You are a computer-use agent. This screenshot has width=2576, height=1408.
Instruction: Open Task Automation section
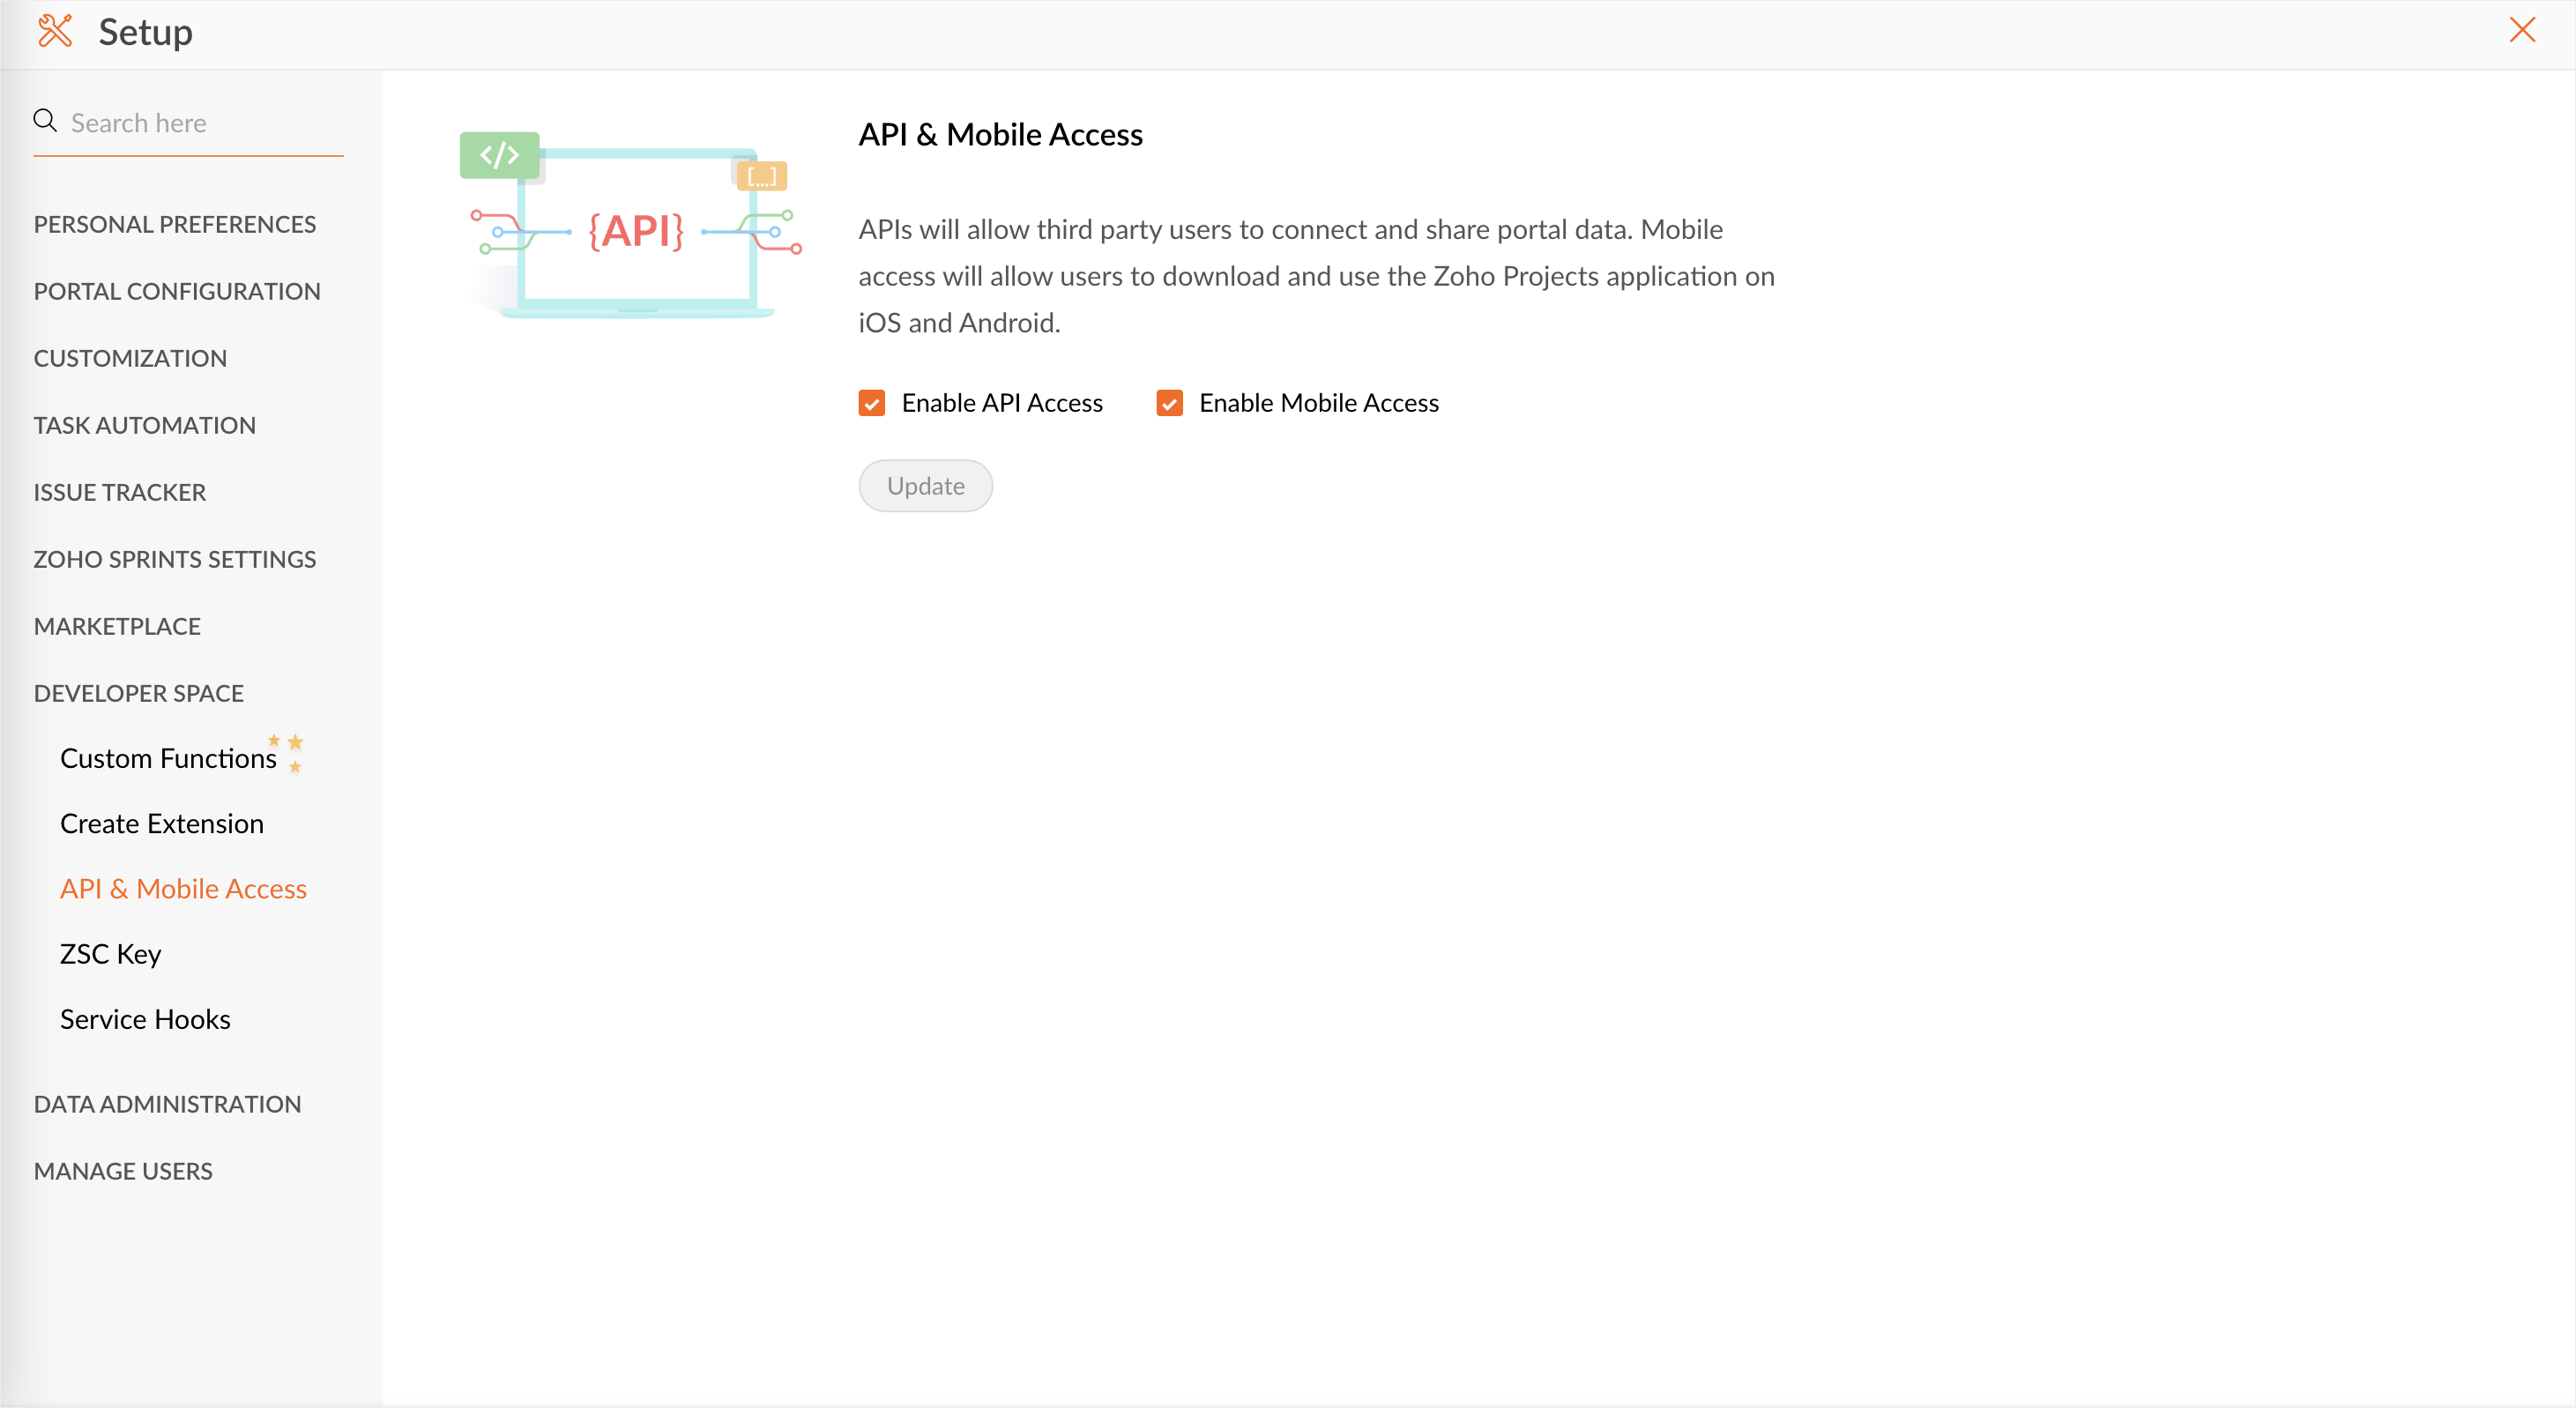pyautogui.click(x=145, y=425)
